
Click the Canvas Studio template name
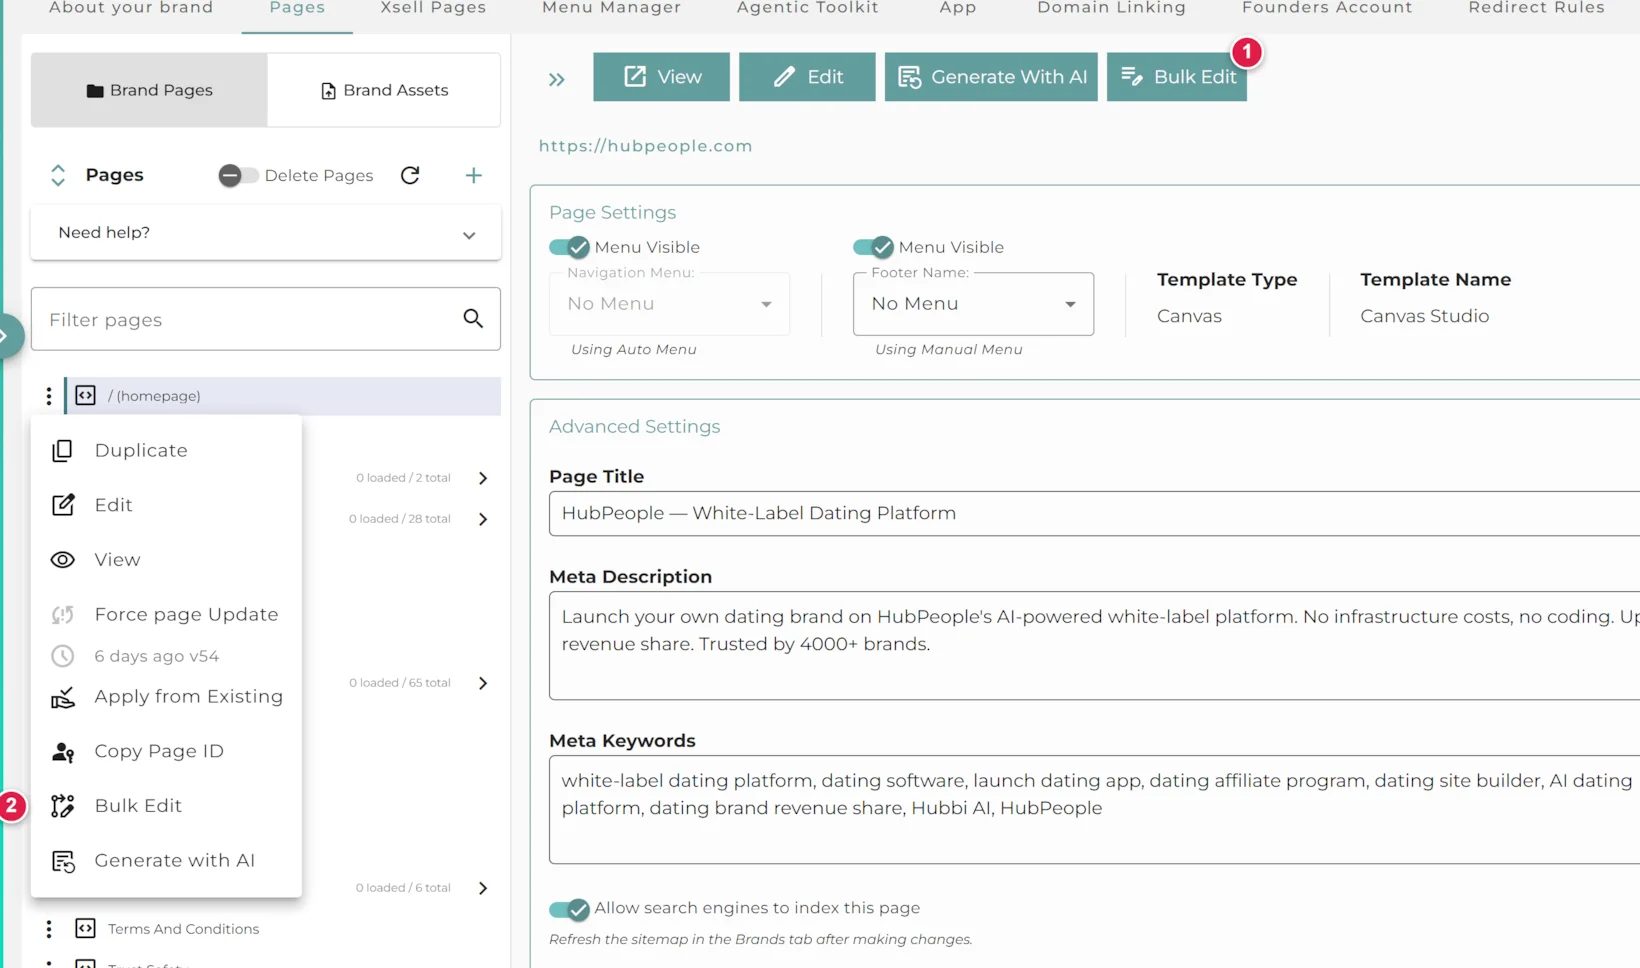1424,316
